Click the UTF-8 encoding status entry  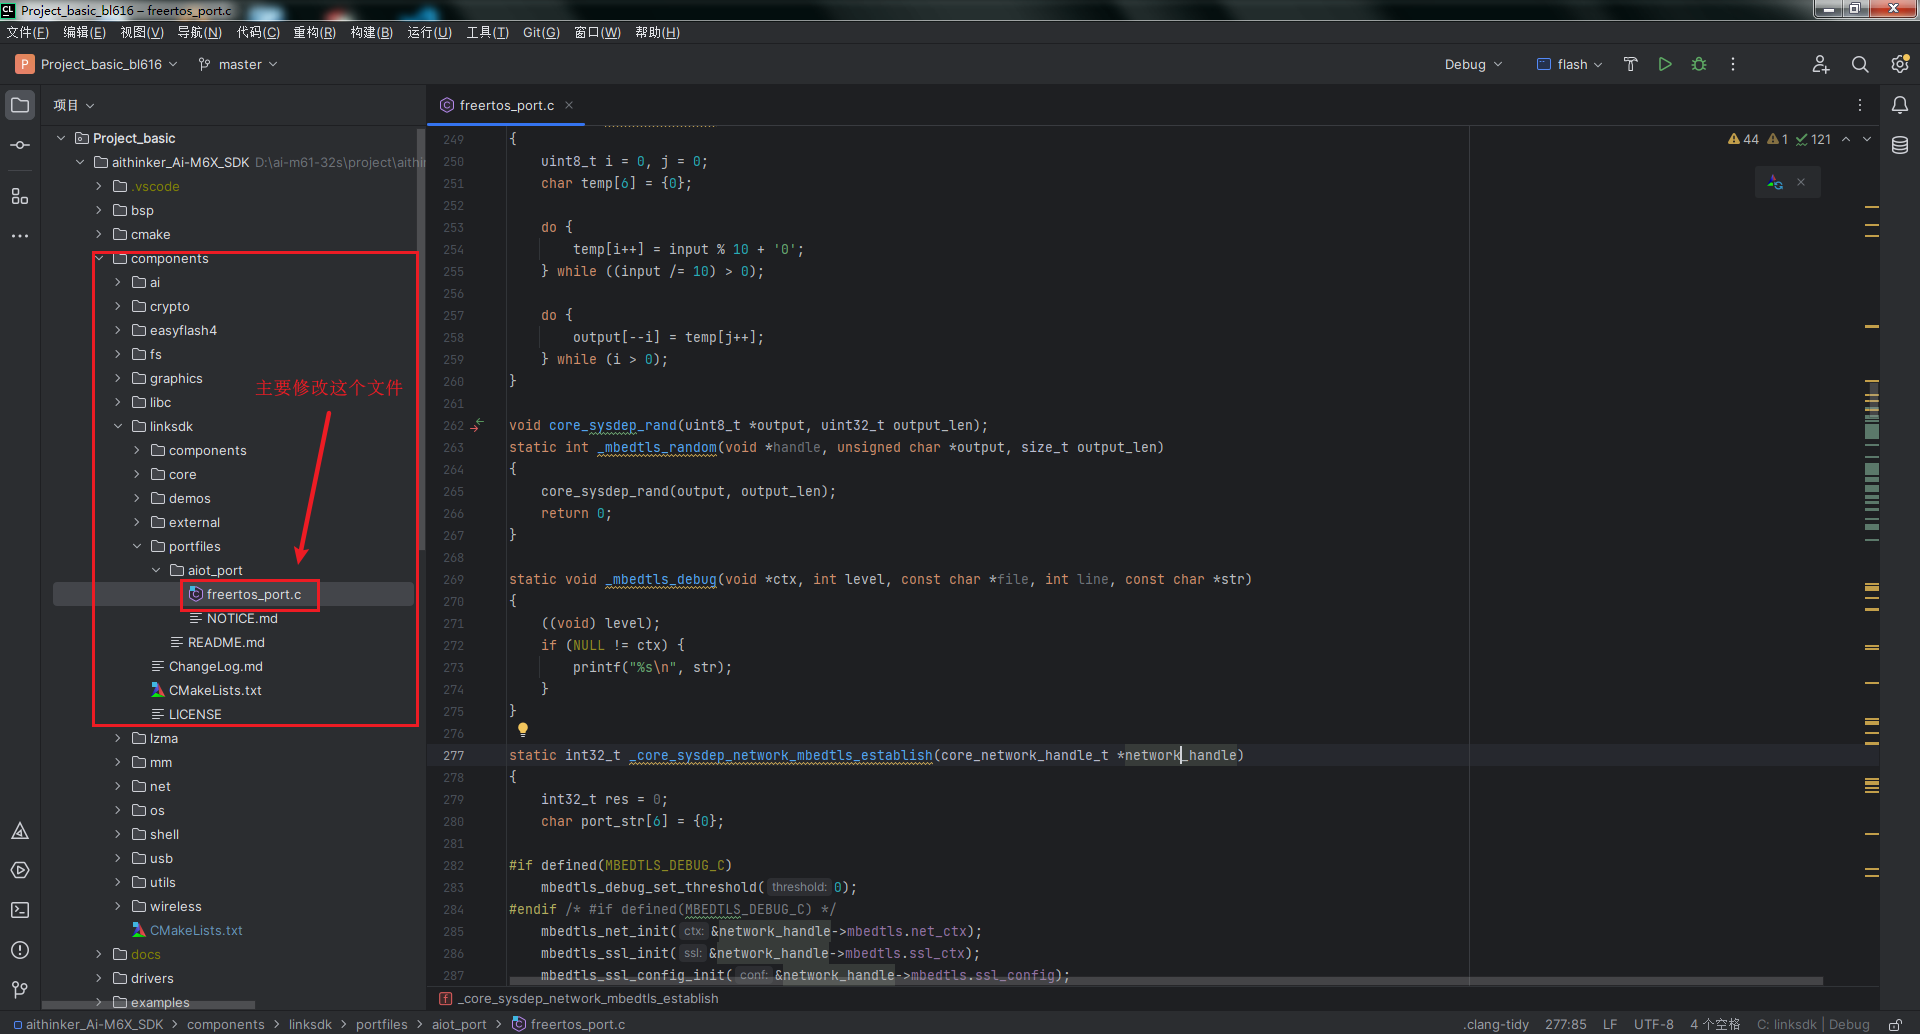[1654, 1024]
